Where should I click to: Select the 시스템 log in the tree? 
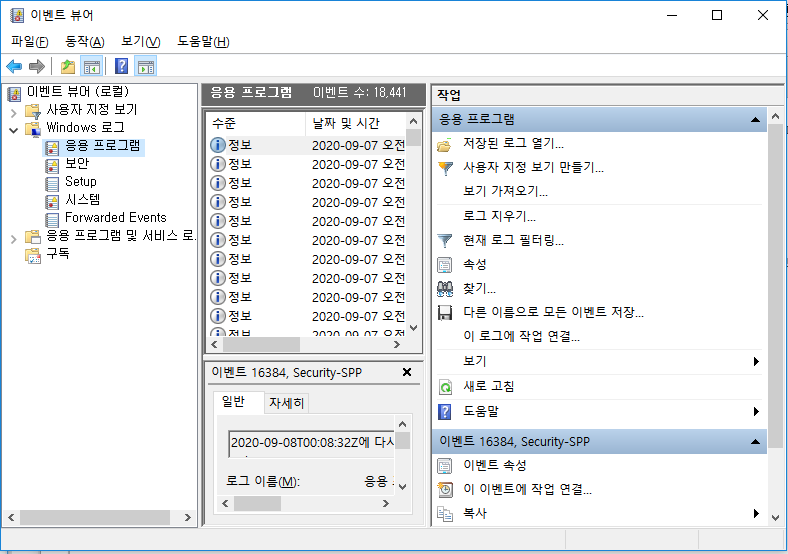point(82,200)
